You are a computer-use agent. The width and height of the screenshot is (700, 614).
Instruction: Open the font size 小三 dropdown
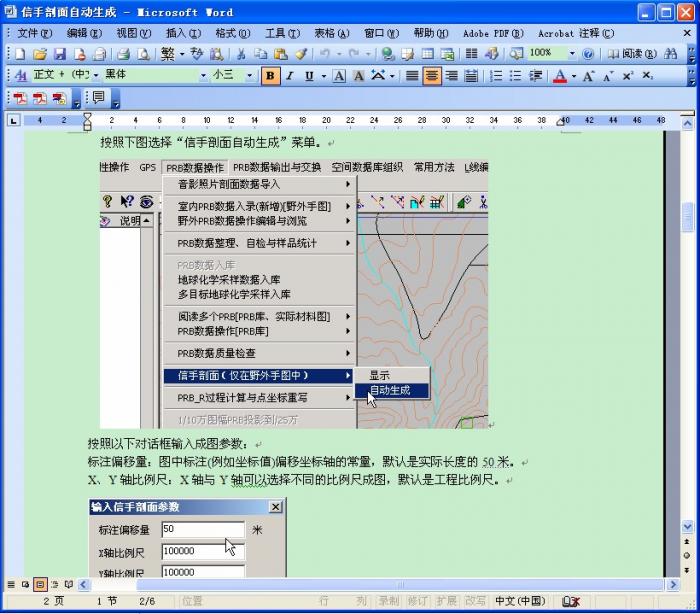250,75
